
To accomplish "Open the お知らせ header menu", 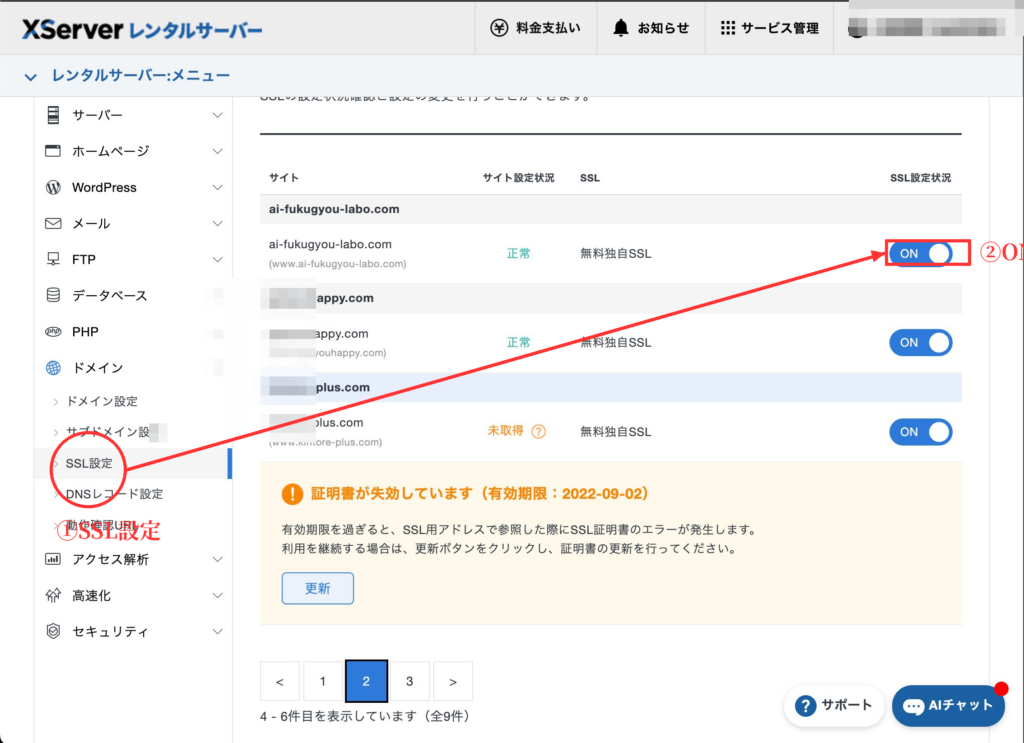I will click(651, 28).
